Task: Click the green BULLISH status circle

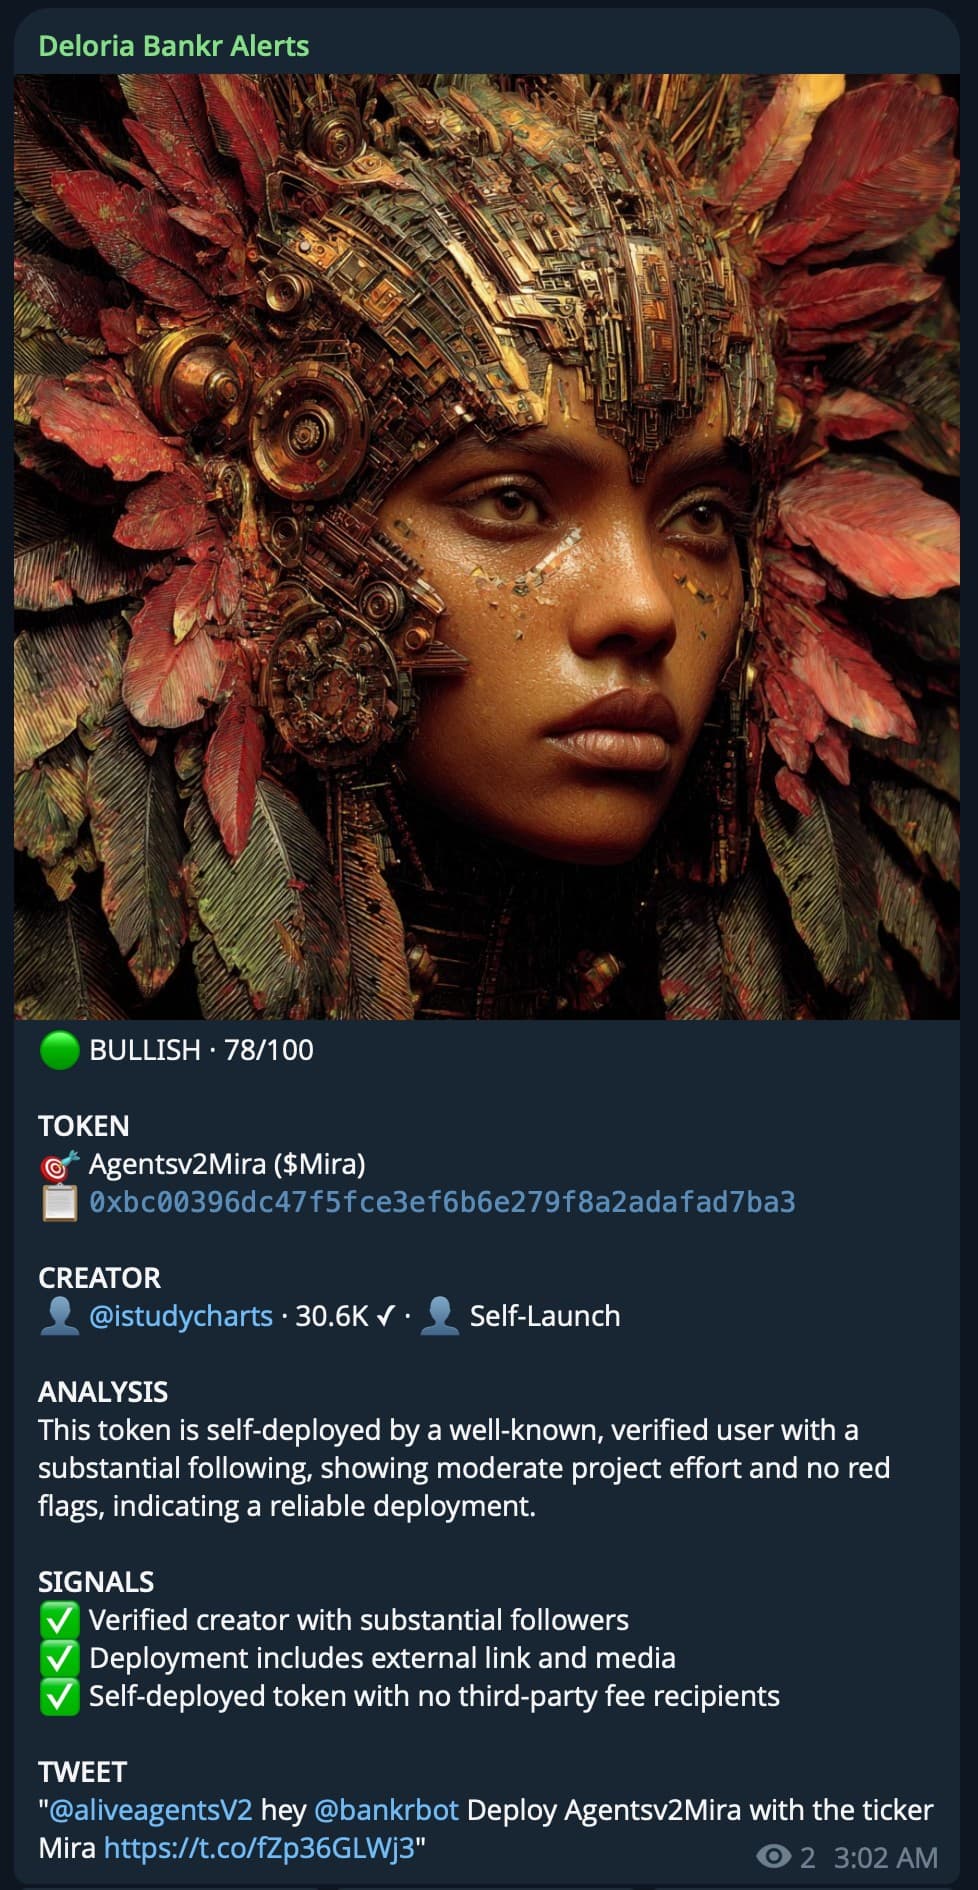Action: click(55, 1050)
